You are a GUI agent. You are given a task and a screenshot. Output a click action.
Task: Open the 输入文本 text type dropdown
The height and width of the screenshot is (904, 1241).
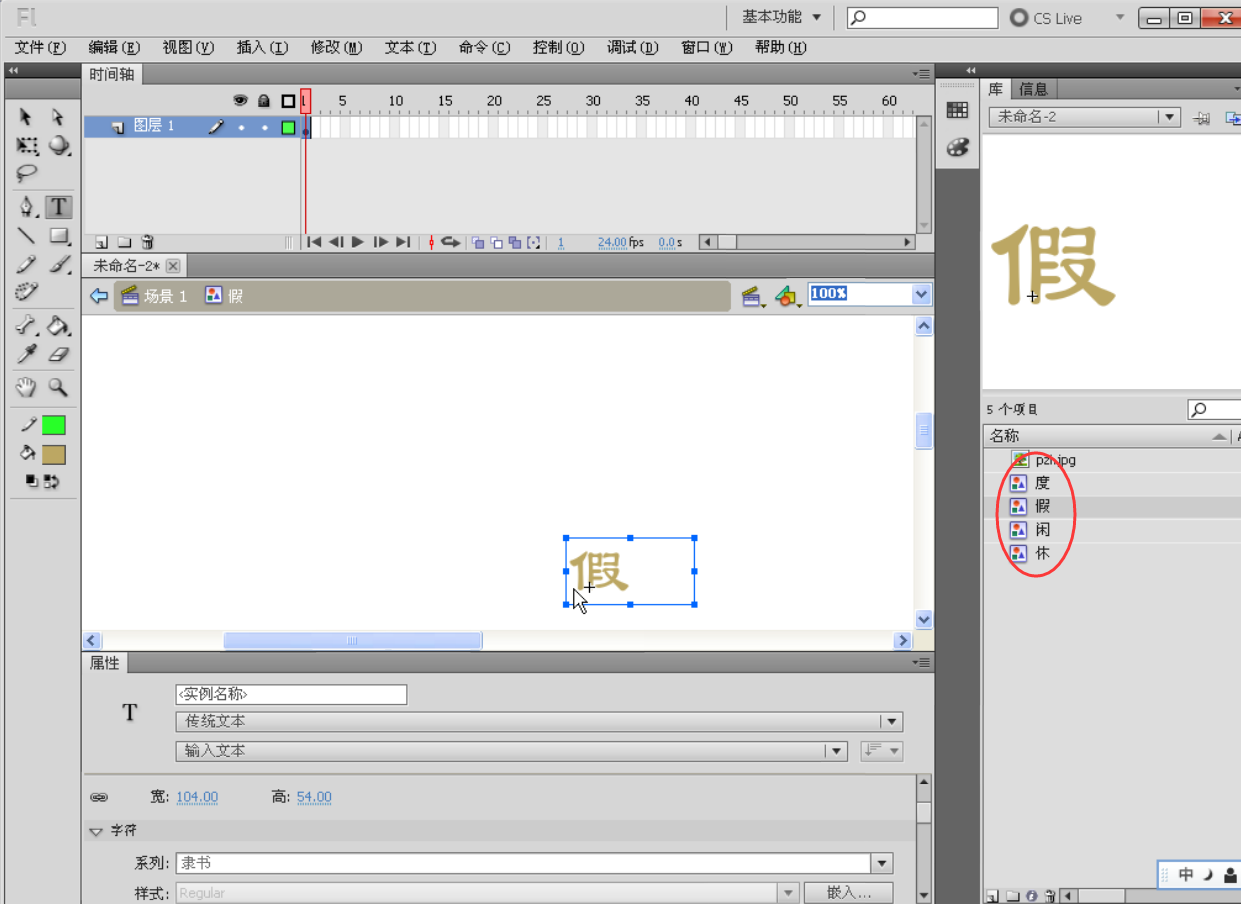(x=512, y=751)
